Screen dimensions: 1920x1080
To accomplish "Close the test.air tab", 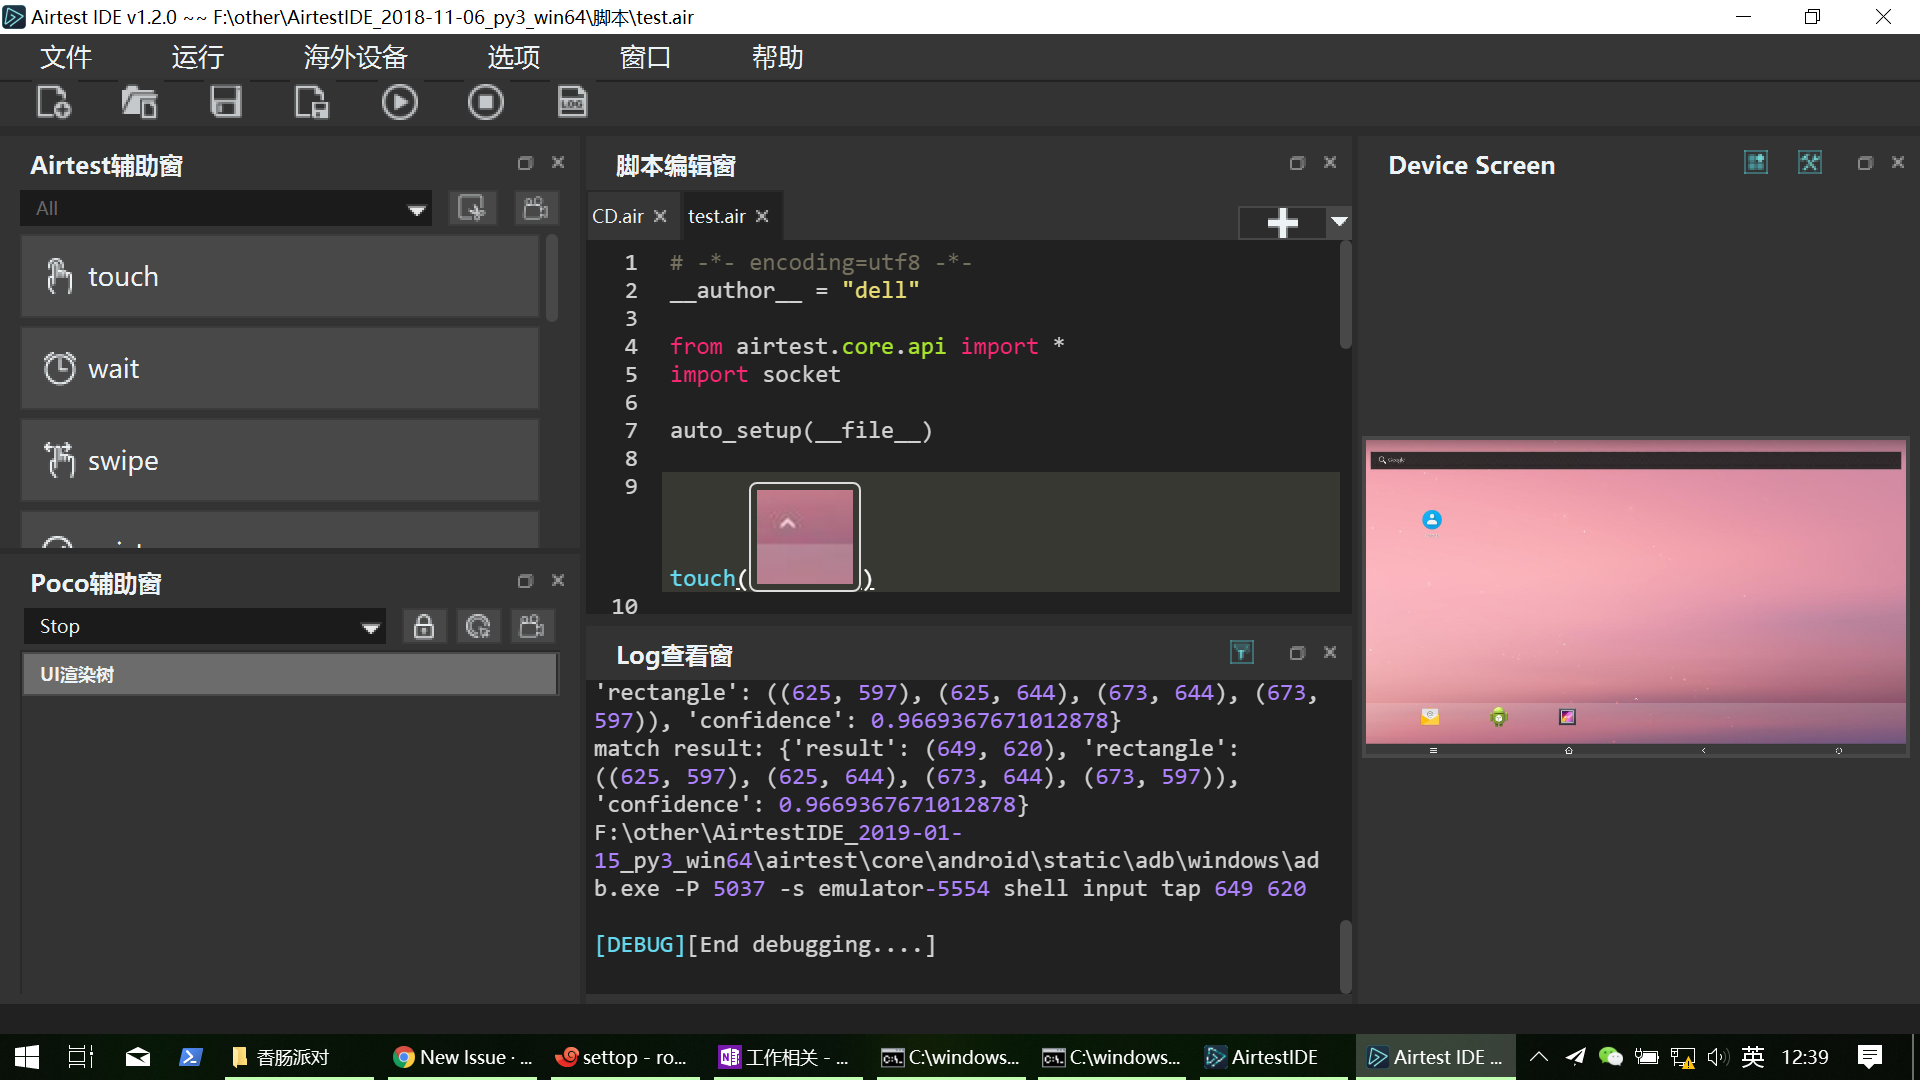I will click(x=762, y=216).
